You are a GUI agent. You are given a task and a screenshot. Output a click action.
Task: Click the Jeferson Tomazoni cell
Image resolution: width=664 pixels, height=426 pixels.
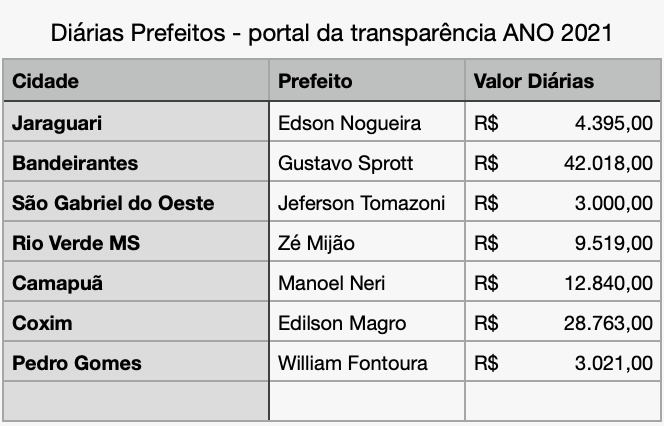tap(367, 202)
